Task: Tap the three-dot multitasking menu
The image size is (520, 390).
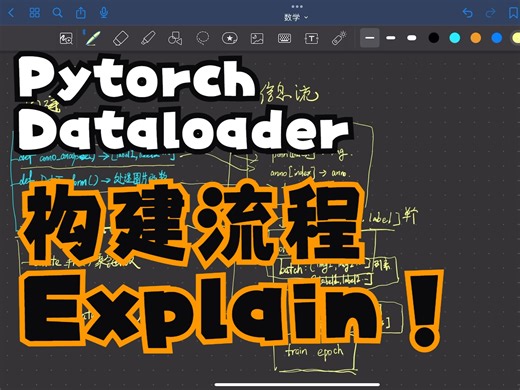Action: [x=297, y=6]
